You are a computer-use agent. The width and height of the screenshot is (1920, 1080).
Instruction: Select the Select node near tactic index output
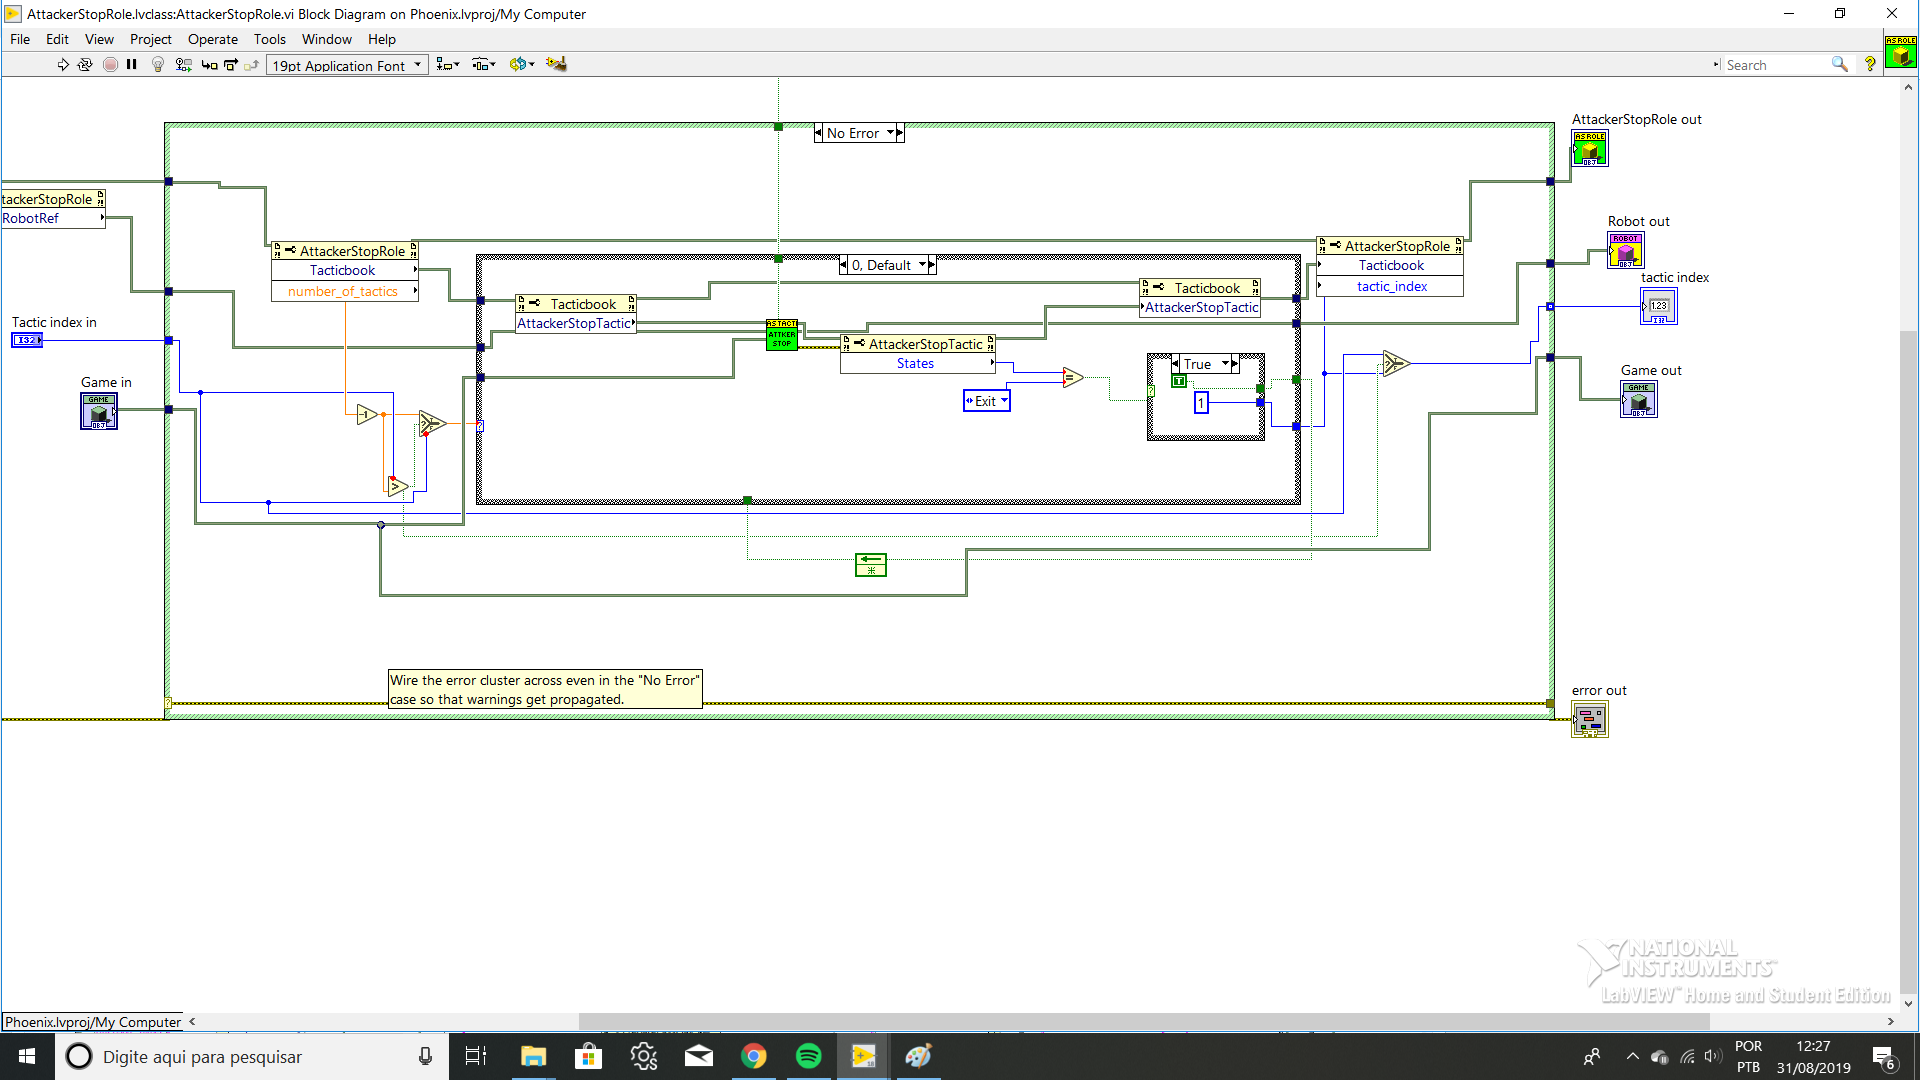[1396, 363]
